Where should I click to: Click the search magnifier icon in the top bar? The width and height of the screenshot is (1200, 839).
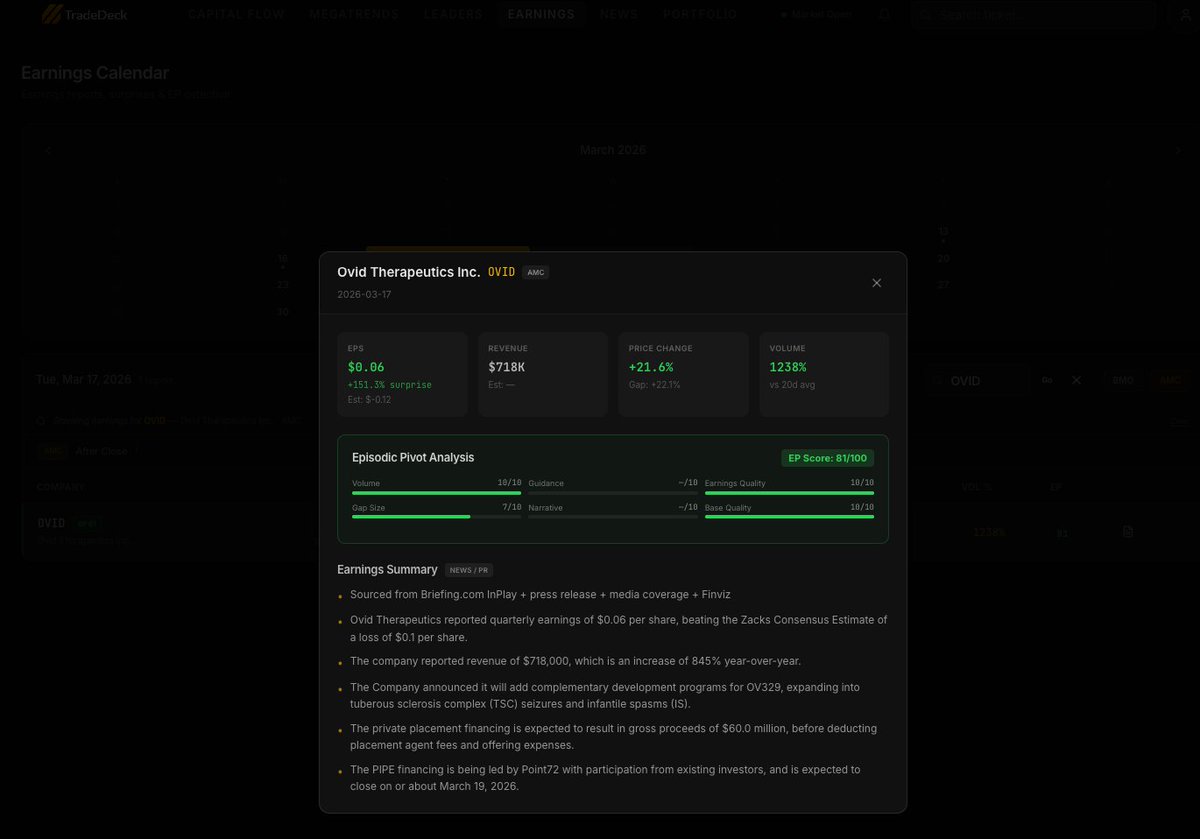926,15
